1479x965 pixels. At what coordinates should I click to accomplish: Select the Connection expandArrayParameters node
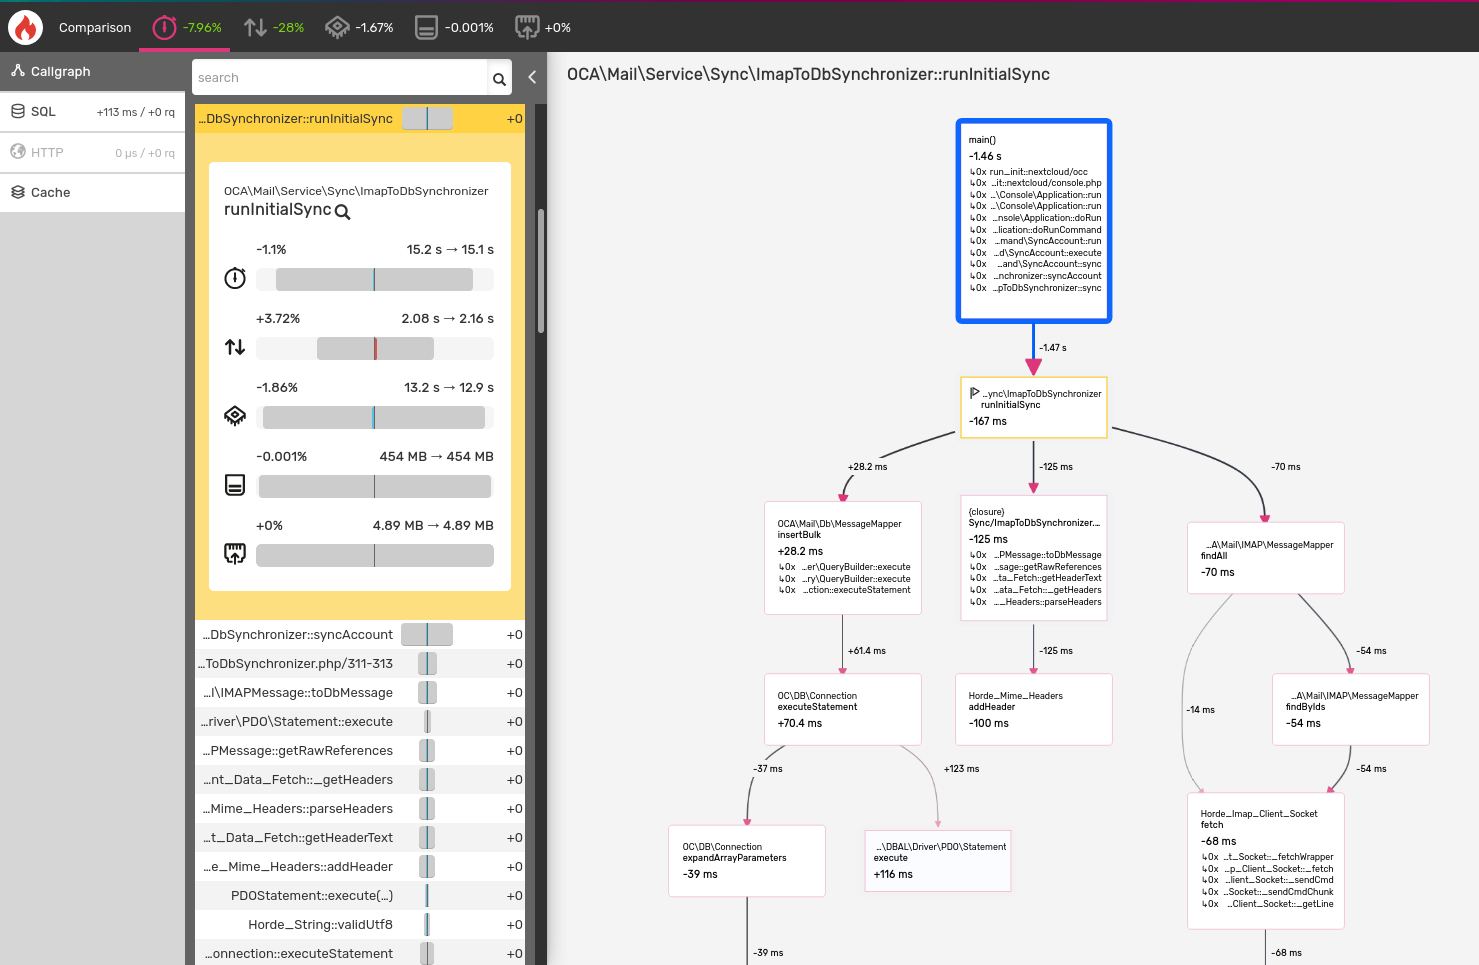pos(747,860)
